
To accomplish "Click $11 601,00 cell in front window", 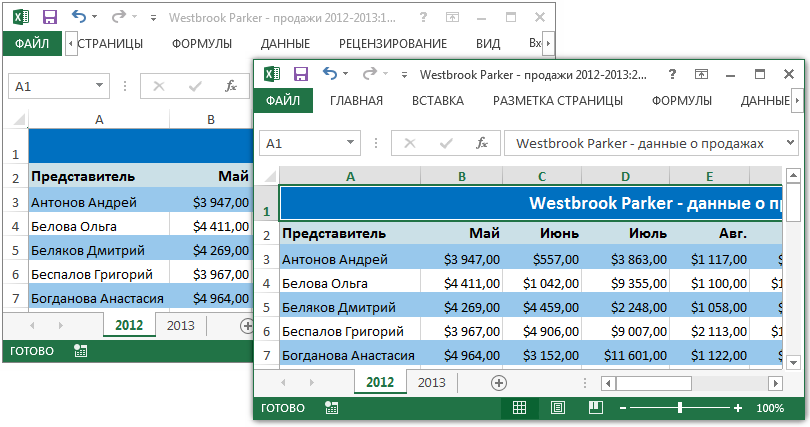I will click(x=626, y=356).
